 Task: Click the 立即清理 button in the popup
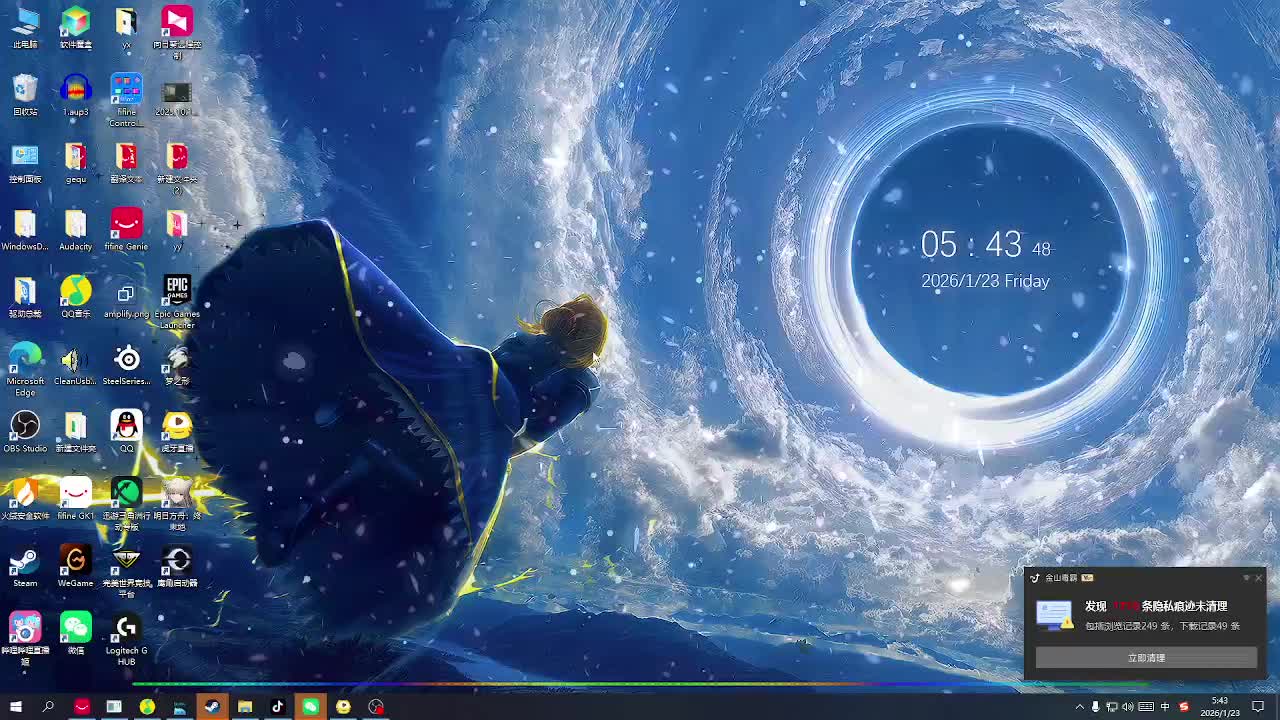click(x=1146, y=658)
